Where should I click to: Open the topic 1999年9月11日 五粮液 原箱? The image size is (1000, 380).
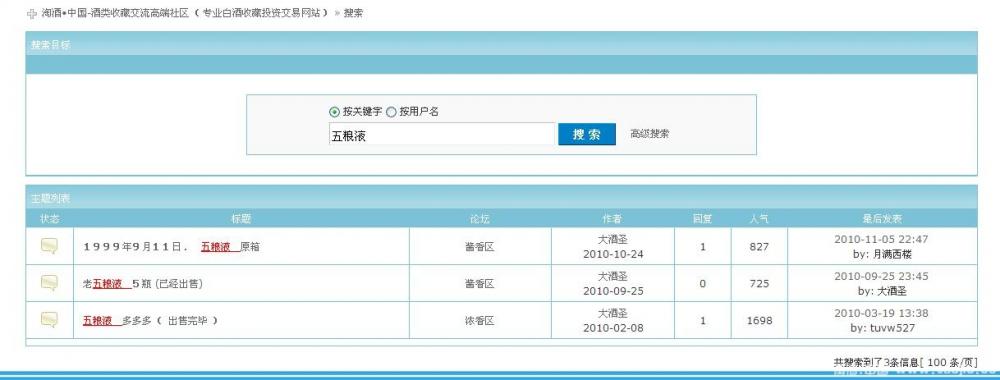(x=172, y=247)
